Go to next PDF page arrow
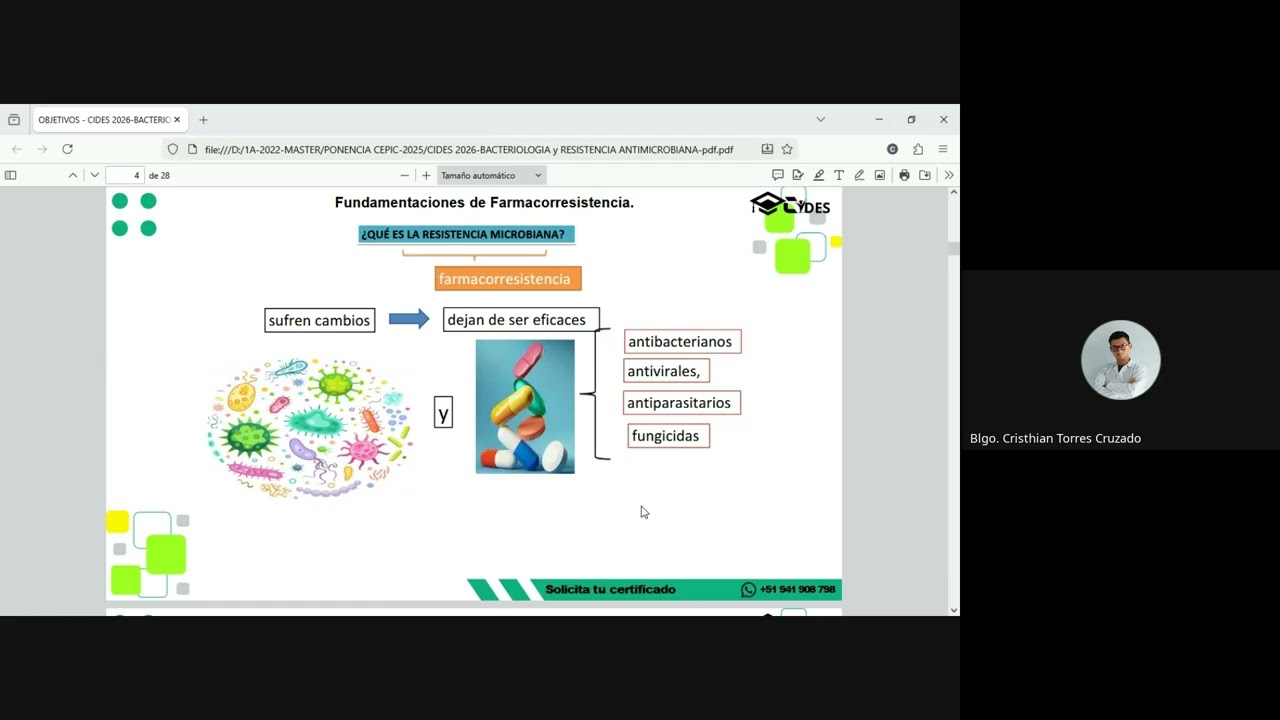The image size is (1280, 720). coord(95,175)
